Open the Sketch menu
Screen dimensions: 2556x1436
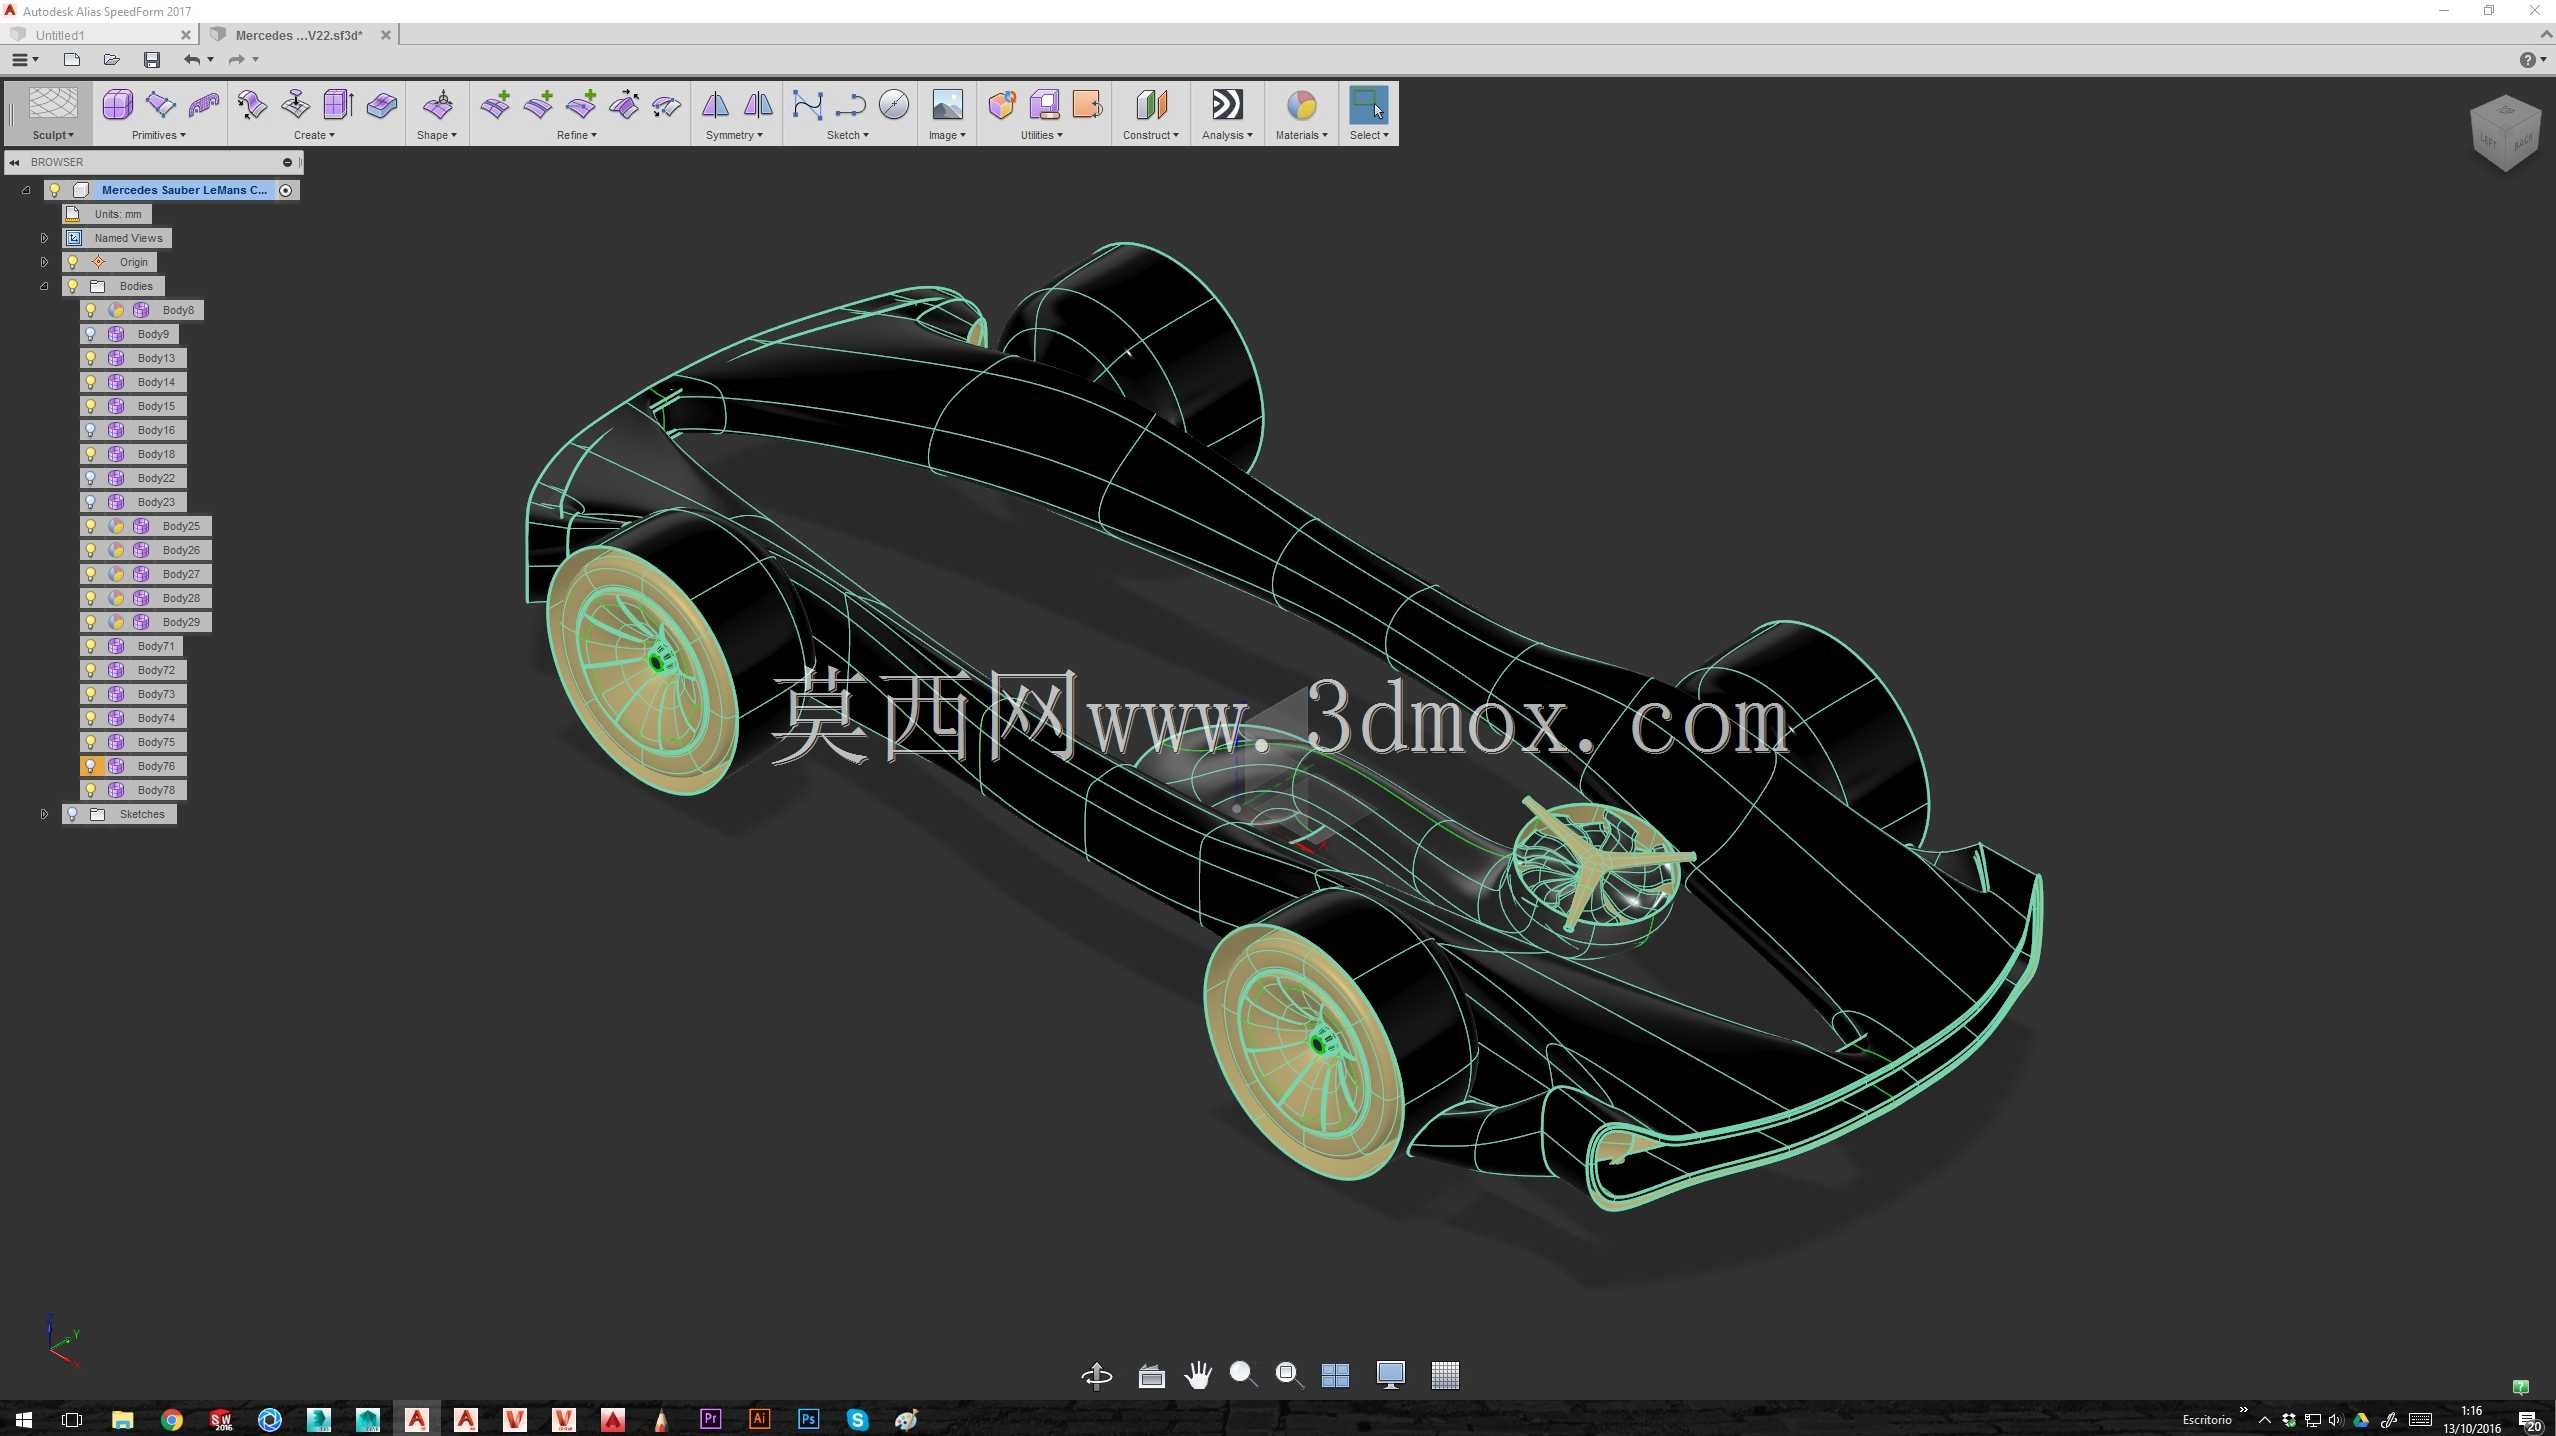[848, 135]
